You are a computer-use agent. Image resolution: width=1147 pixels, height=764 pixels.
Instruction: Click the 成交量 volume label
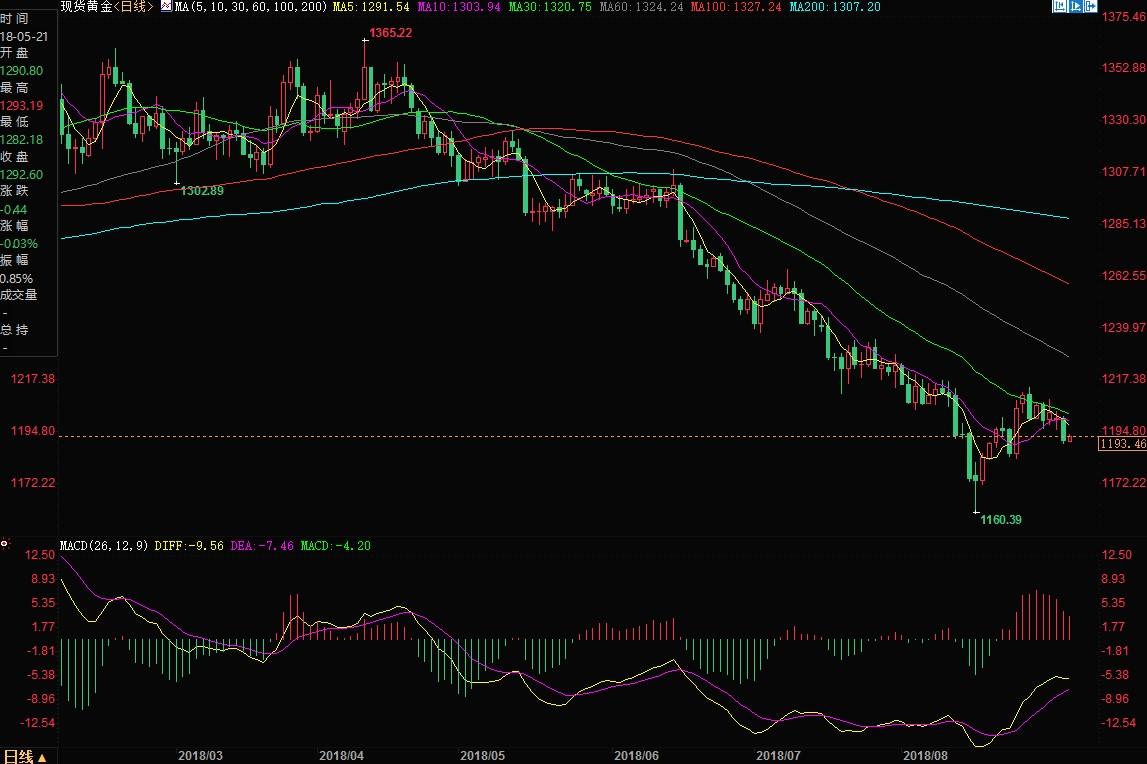tap(19, 295)
